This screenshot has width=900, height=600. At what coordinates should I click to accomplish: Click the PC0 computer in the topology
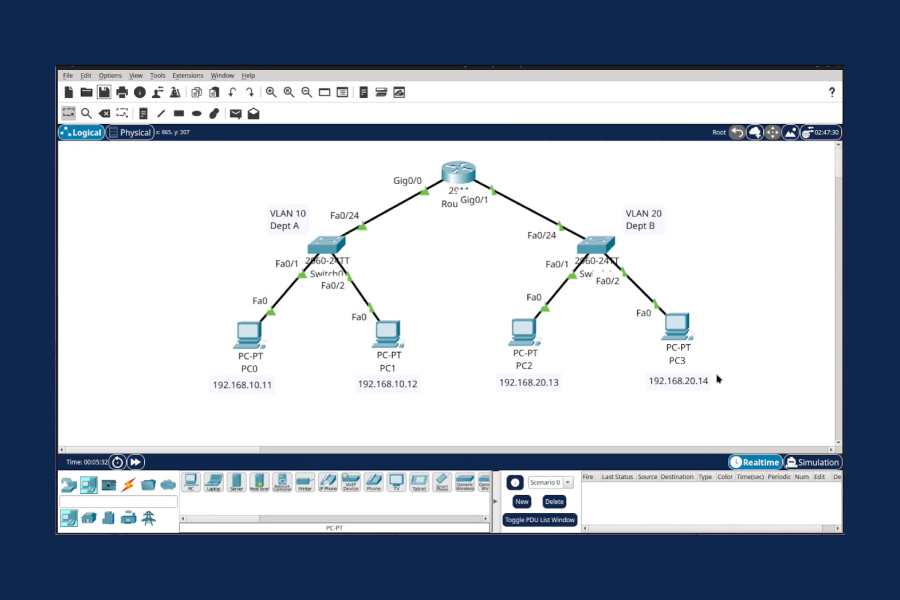tap(247, 333)
